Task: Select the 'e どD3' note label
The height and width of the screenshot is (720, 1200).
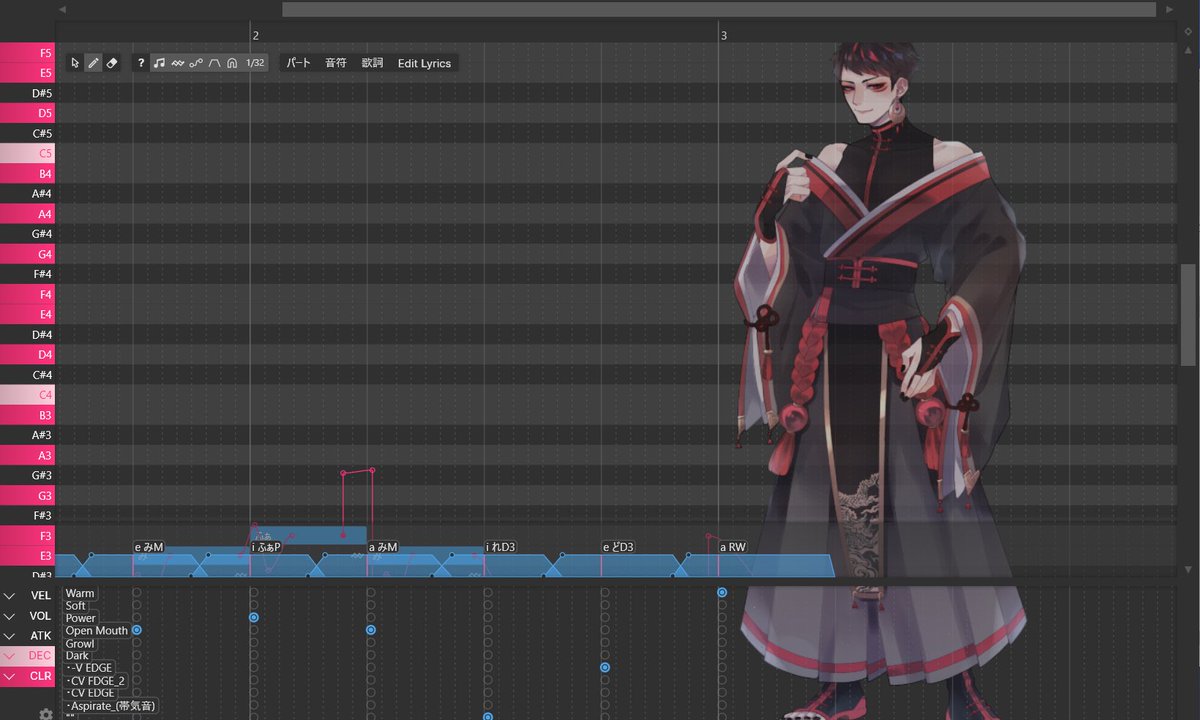Action: point(618,547)
